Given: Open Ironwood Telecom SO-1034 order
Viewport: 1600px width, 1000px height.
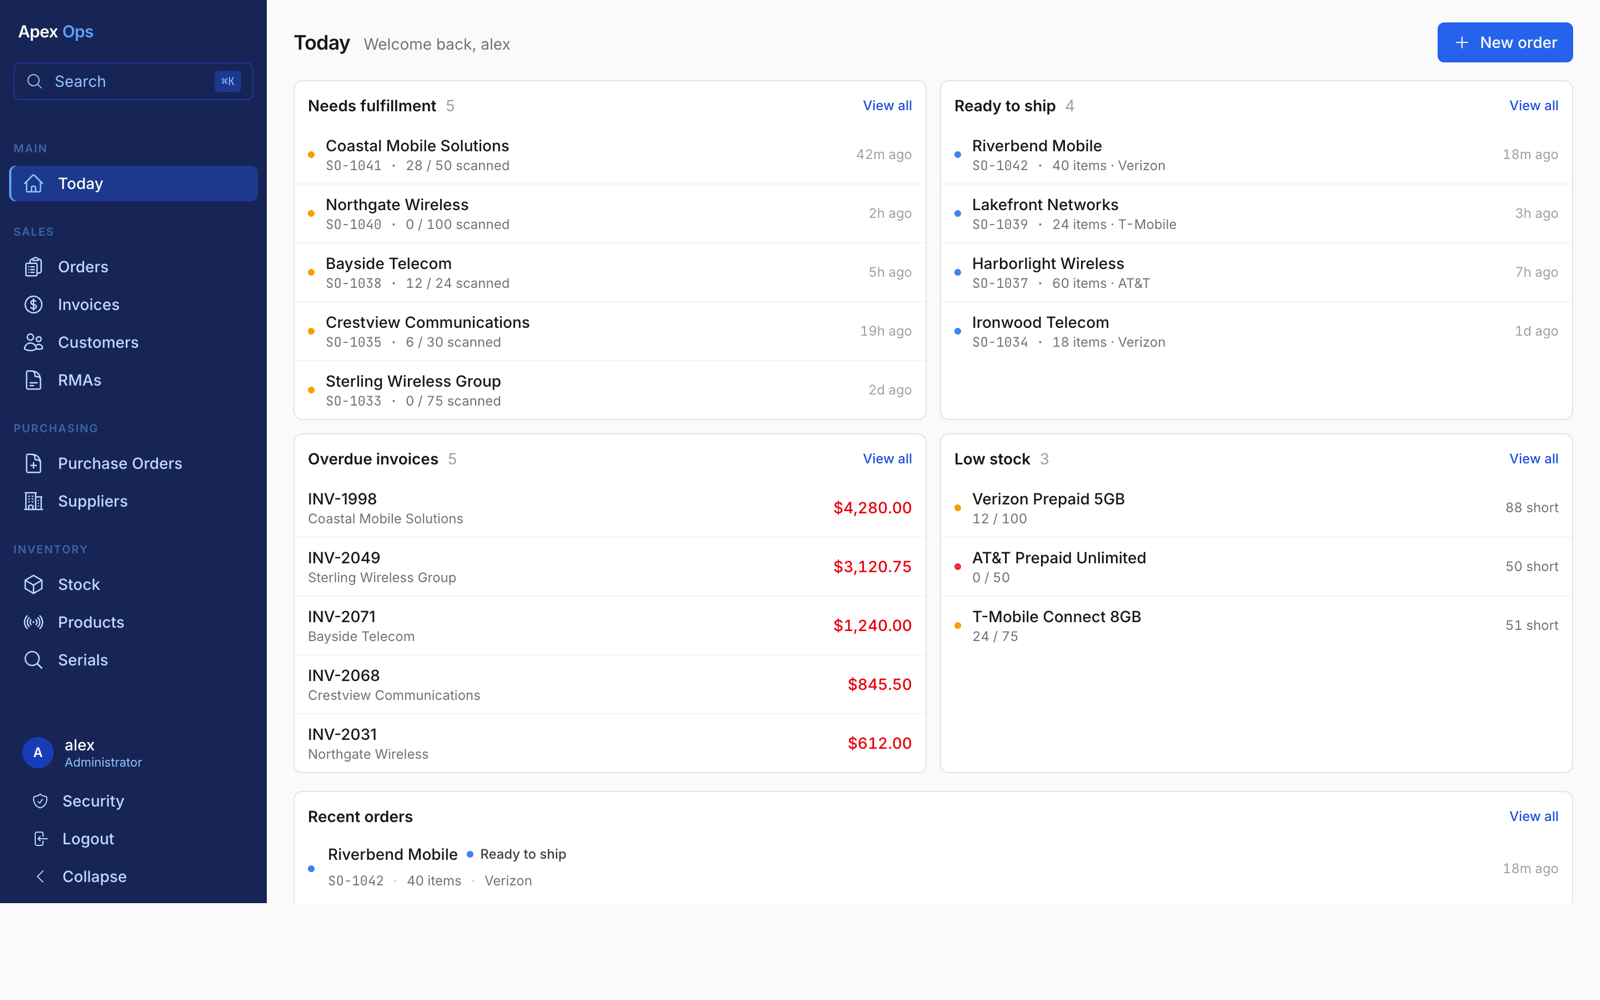Looking at the screenshot, I should (1256, 332).
